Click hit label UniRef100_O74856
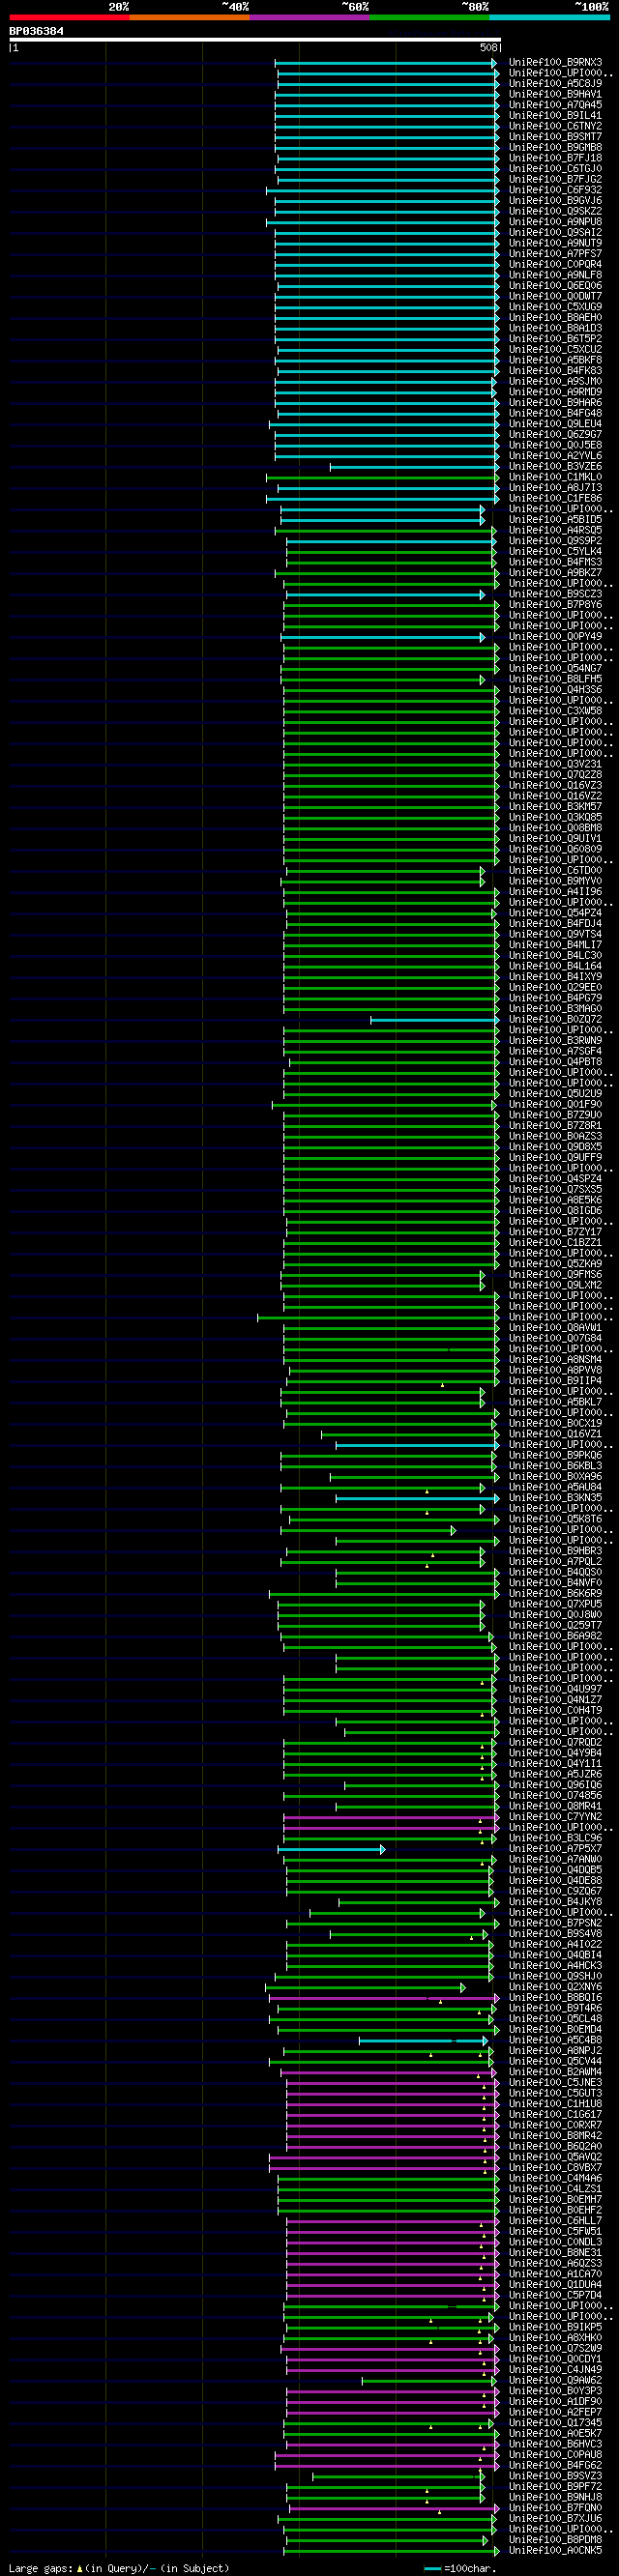The width and height of the screenshot is (619, 2576). coord(555,1796)
